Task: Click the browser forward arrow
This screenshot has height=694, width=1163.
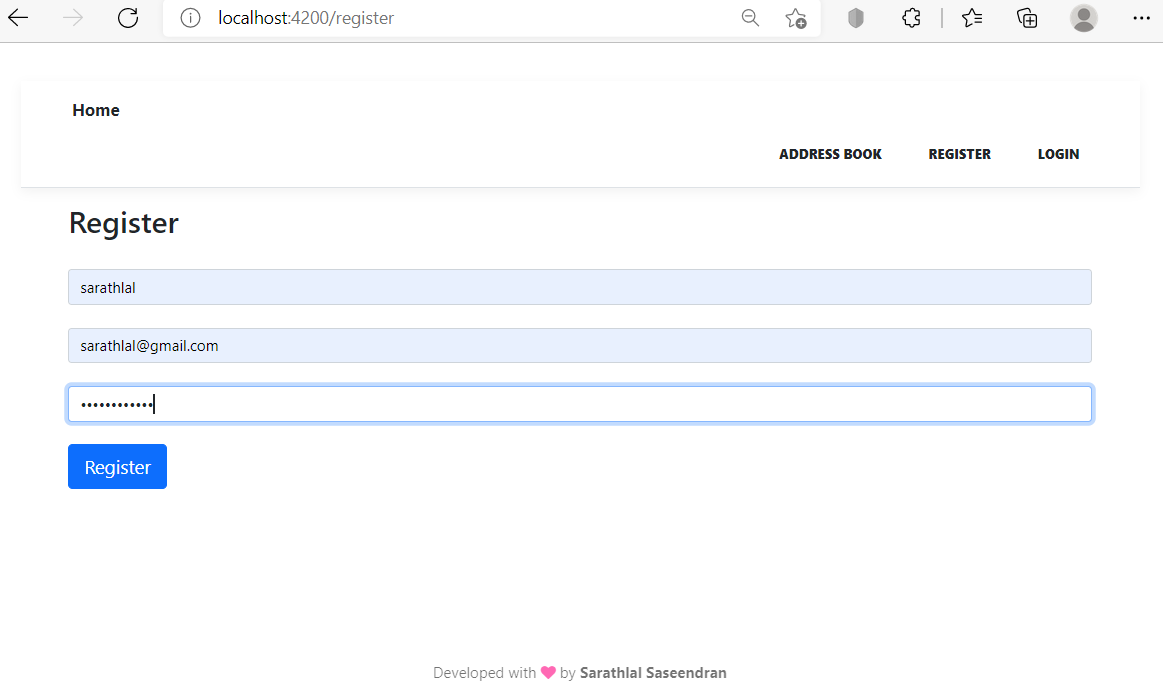Action: tap(73, 18)
